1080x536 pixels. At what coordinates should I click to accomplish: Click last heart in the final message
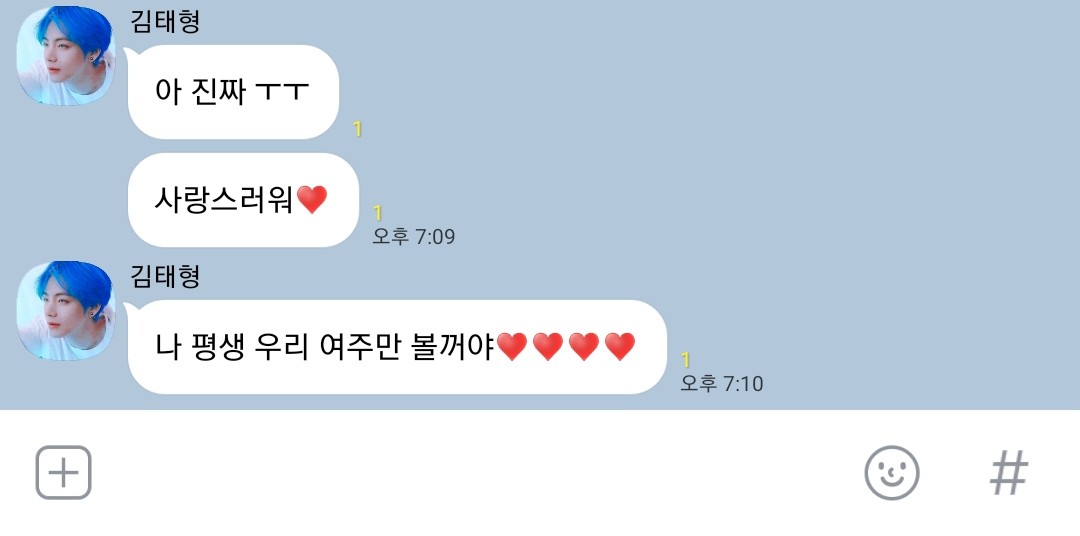[620, 347]
